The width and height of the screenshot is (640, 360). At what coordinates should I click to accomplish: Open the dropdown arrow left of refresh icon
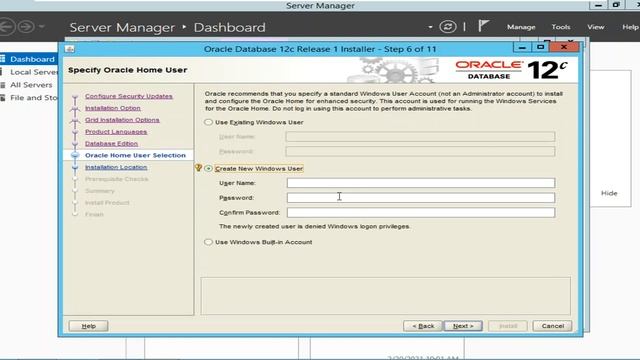coord(430,27)
